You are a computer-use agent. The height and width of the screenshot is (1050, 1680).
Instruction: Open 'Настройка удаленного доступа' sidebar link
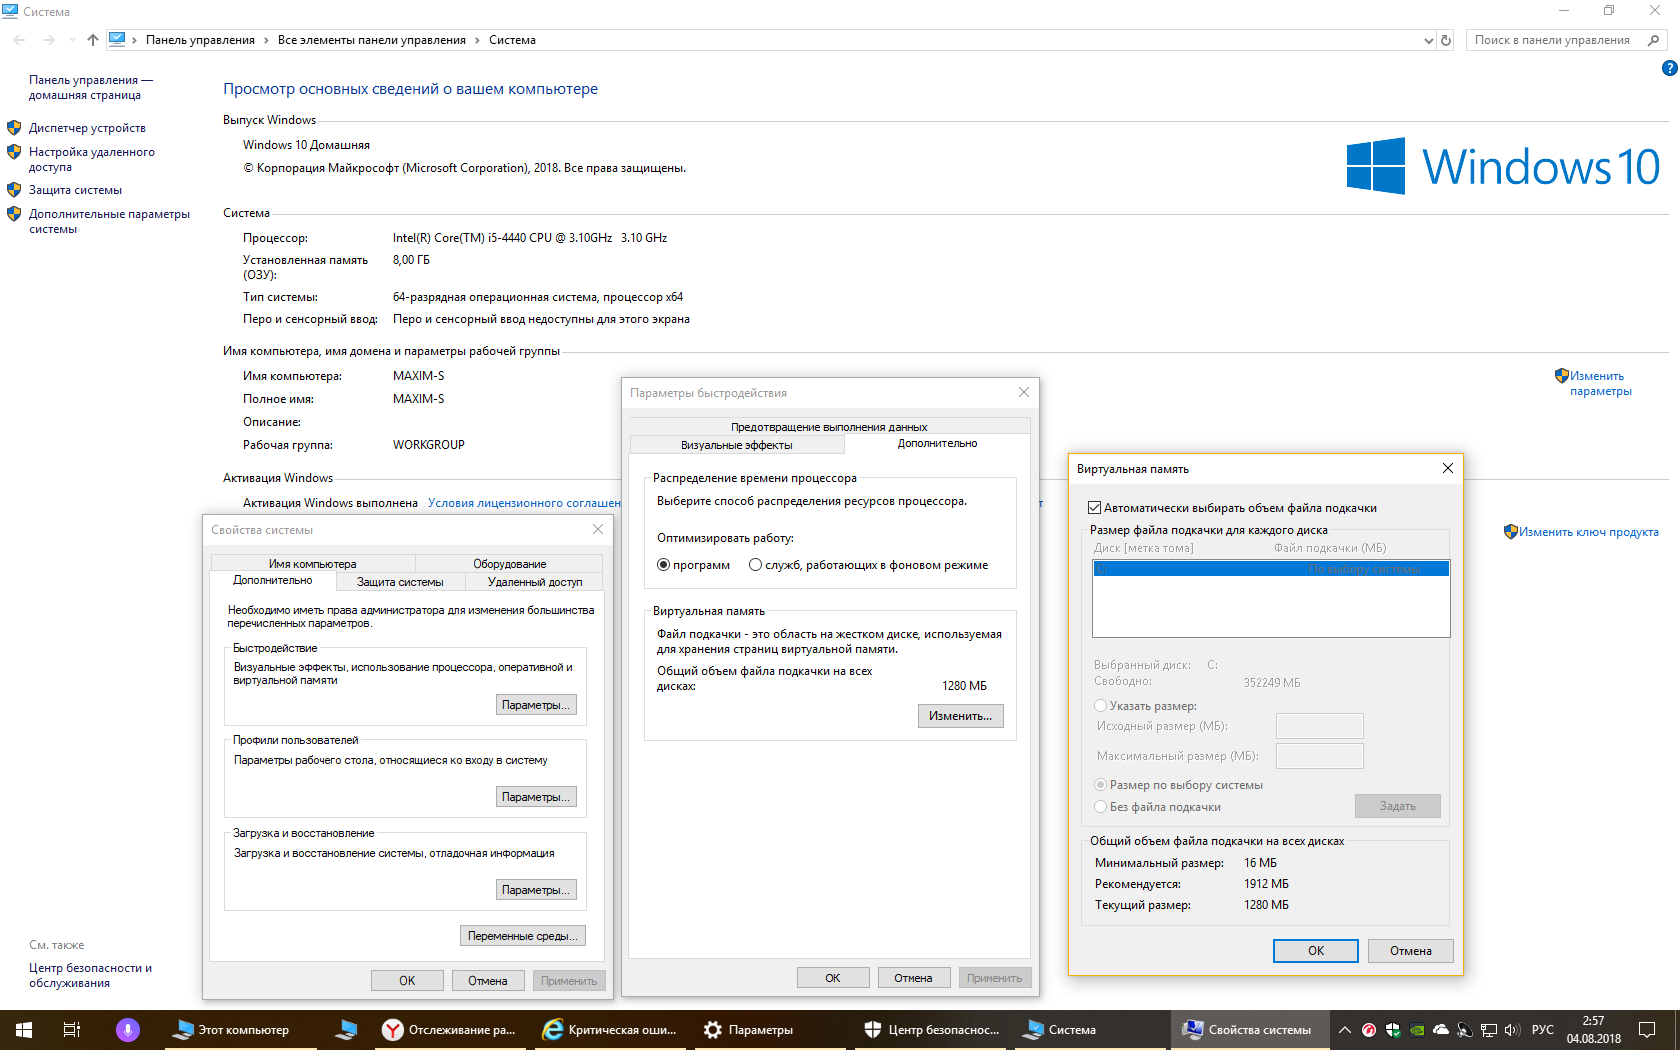point(92,160)
